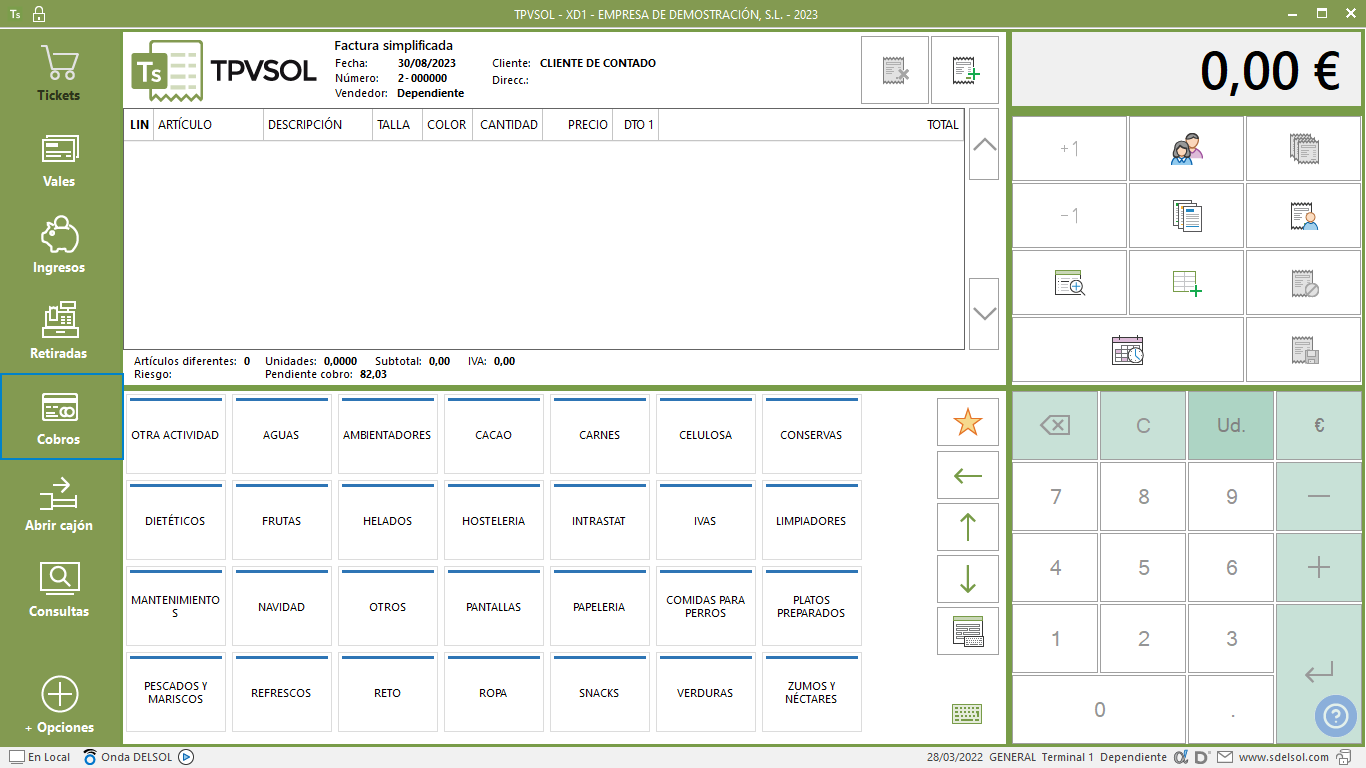This screenshot has height=768, width=1366.
Task: Click the C clear key
Action: pos(1143,425)
